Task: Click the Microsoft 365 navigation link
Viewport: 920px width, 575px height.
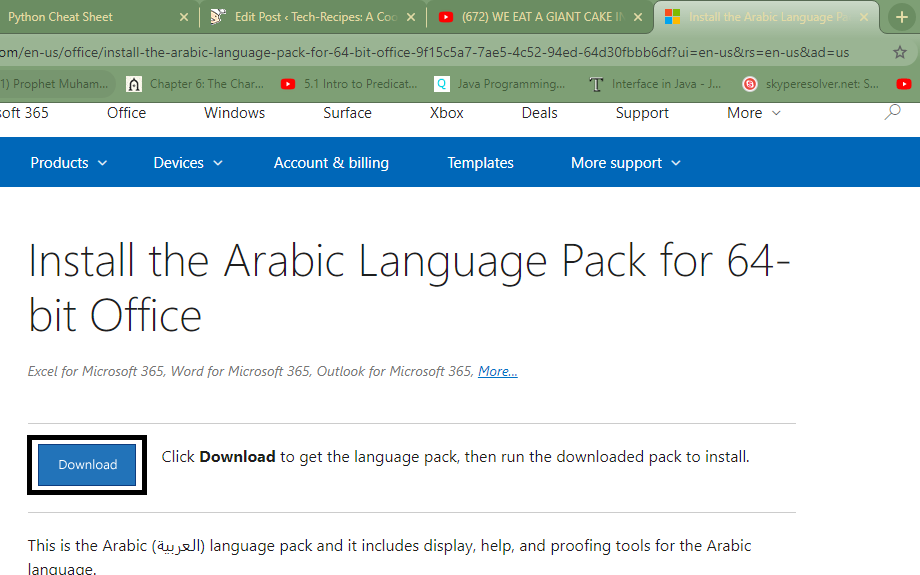Action: 24,113
